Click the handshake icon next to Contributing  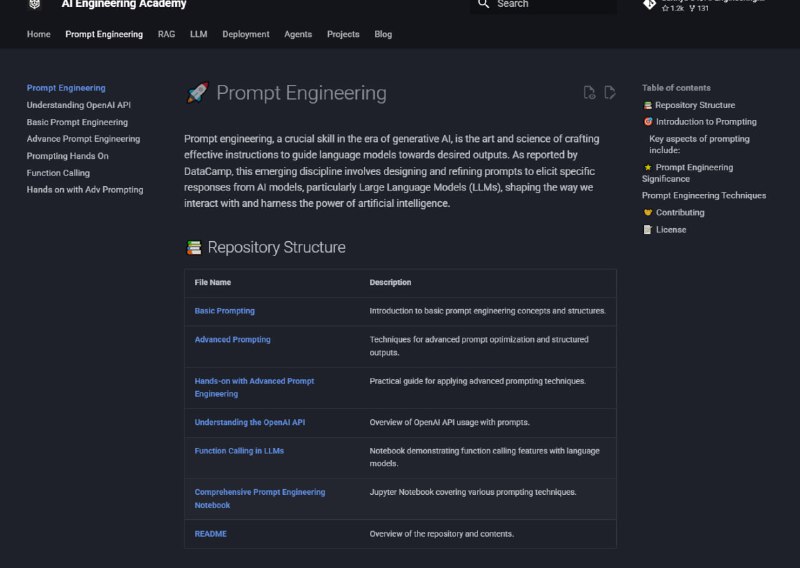(x=648, y=213)
